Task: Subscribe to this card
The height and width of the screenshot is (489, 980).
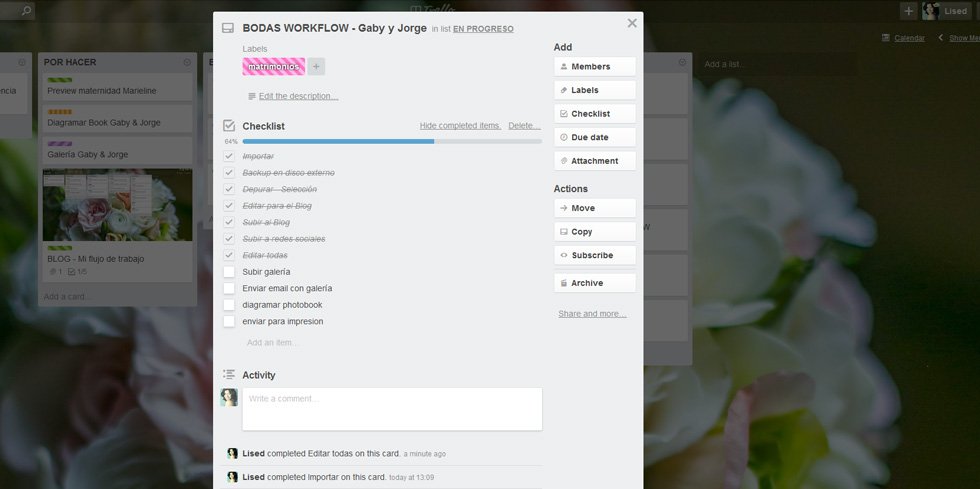Action: tap(594, 255)
